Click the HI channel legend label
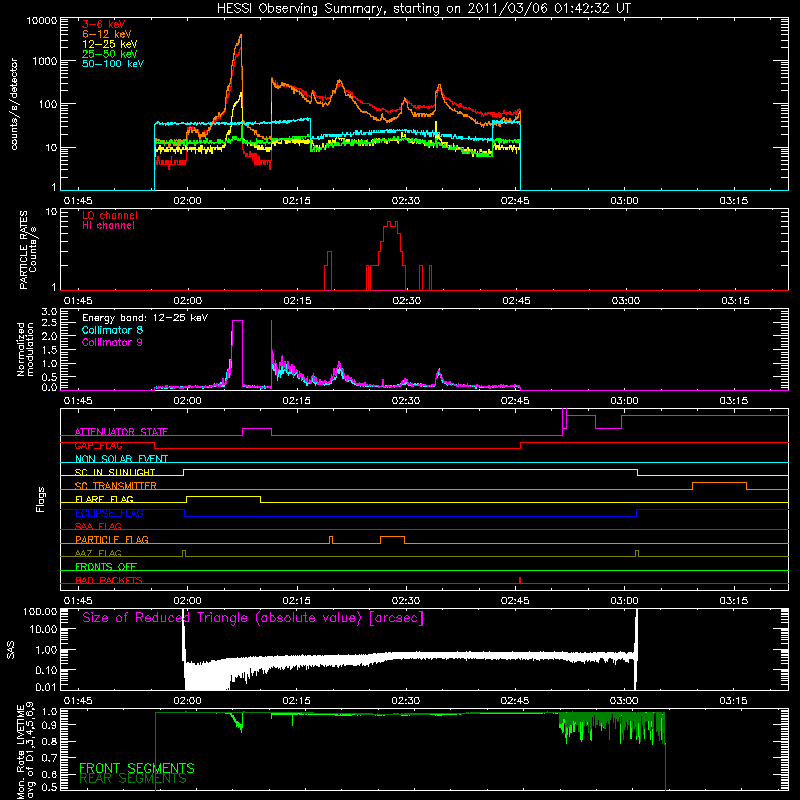 tap(108, 226)
